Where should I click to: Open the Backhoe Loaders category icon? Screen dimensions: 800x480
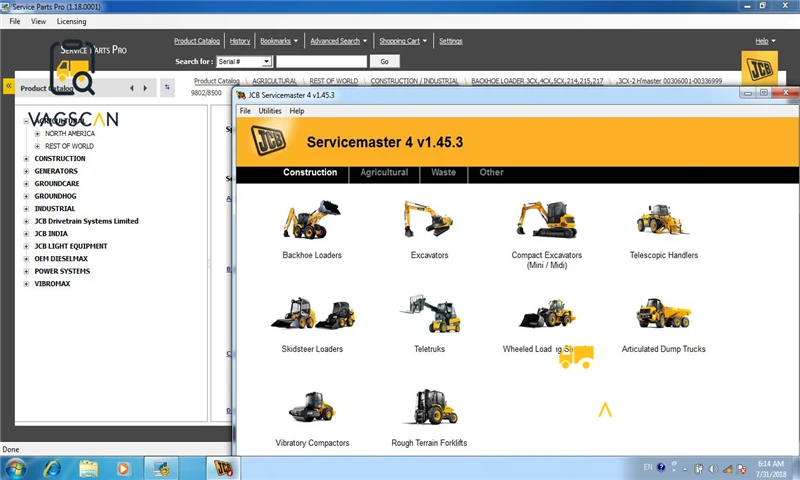pos(311,221)
